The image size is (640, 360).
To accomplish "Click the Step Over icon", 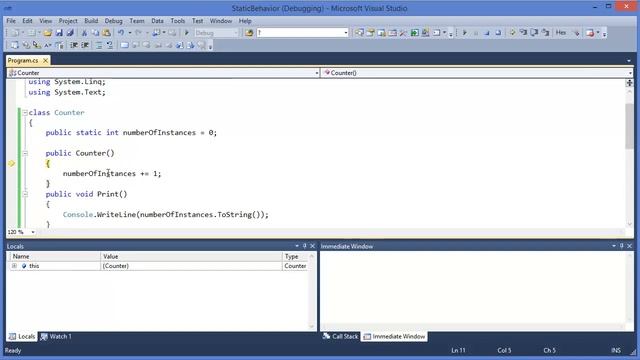I will tap(534, 33).
